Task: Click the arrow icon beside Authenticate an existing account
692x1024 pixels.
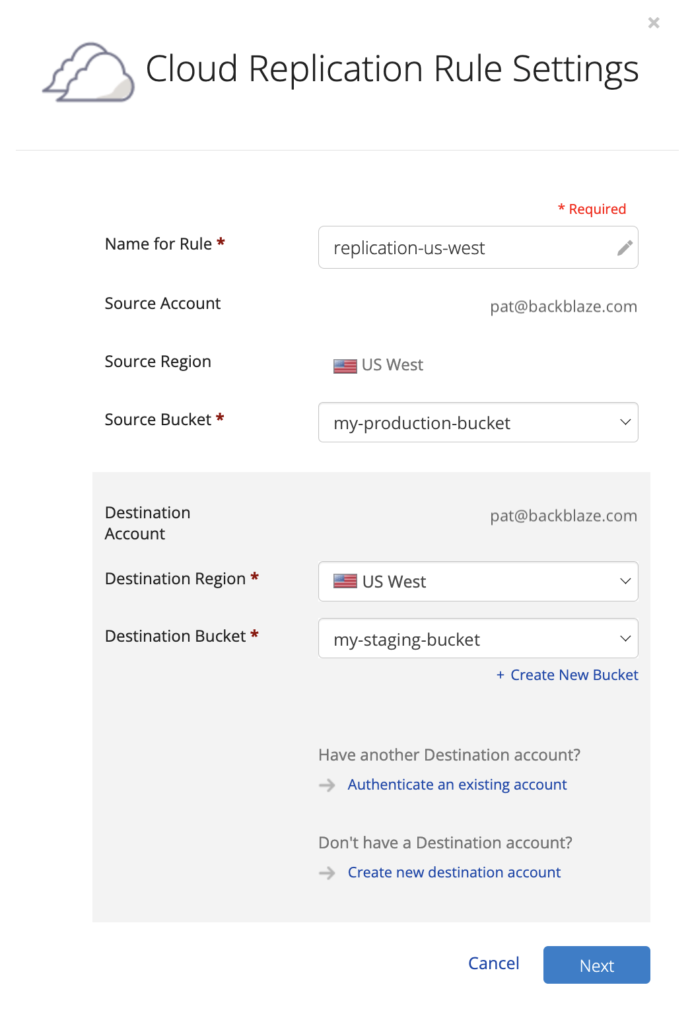Action: tap(327, 785)
